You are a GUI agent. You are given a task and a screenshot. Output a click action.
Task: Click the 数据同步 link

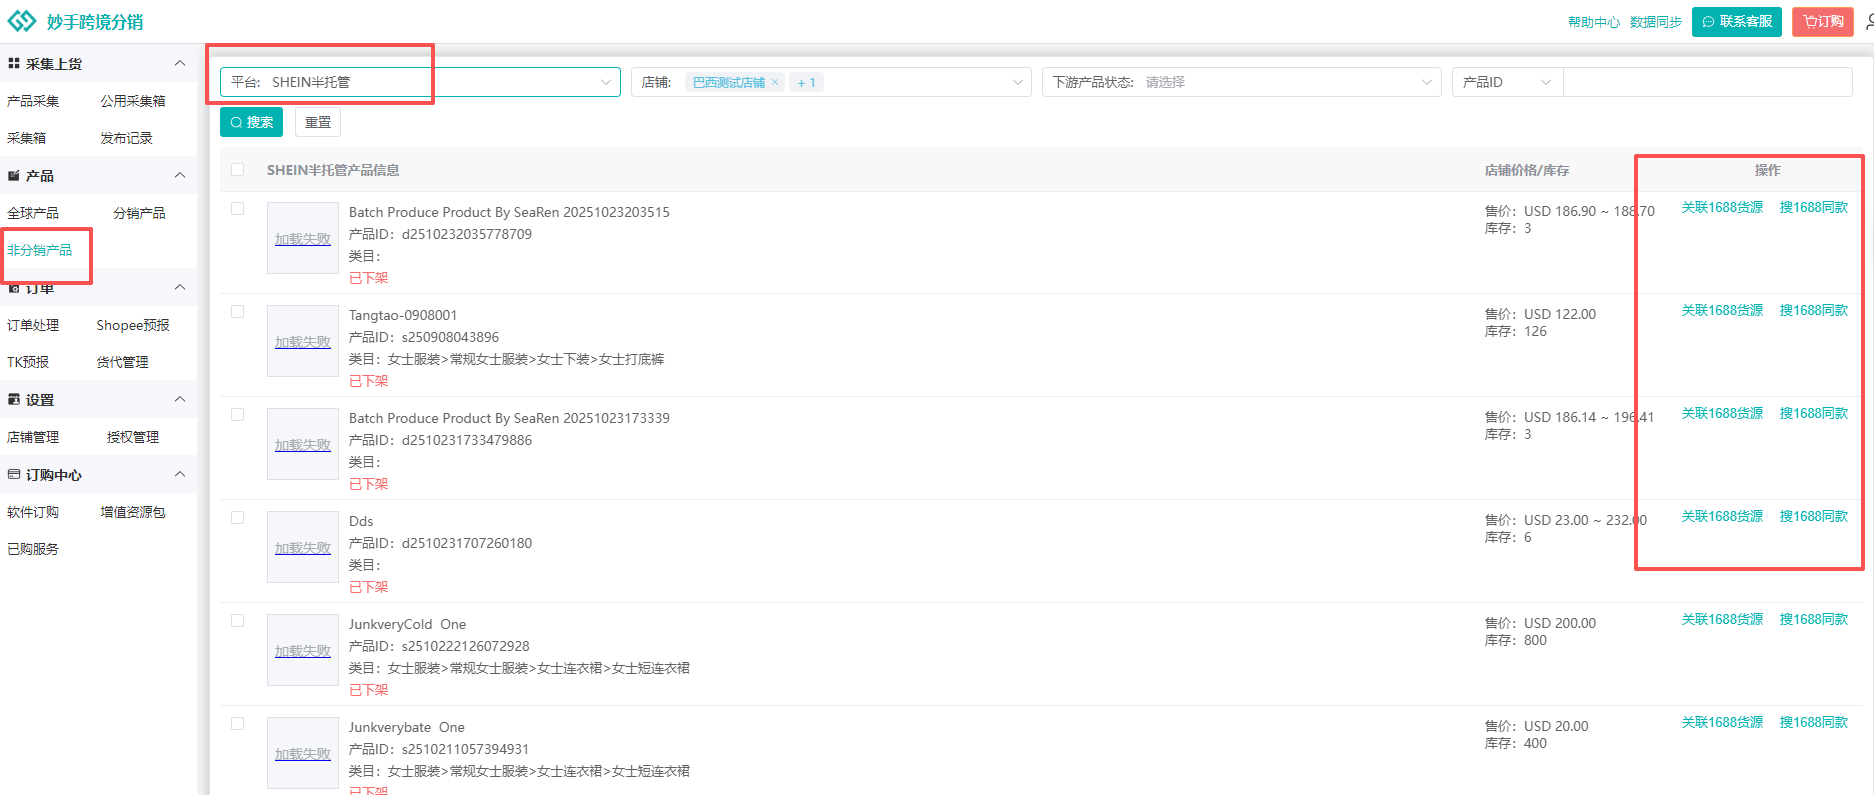click(1656, 22)
